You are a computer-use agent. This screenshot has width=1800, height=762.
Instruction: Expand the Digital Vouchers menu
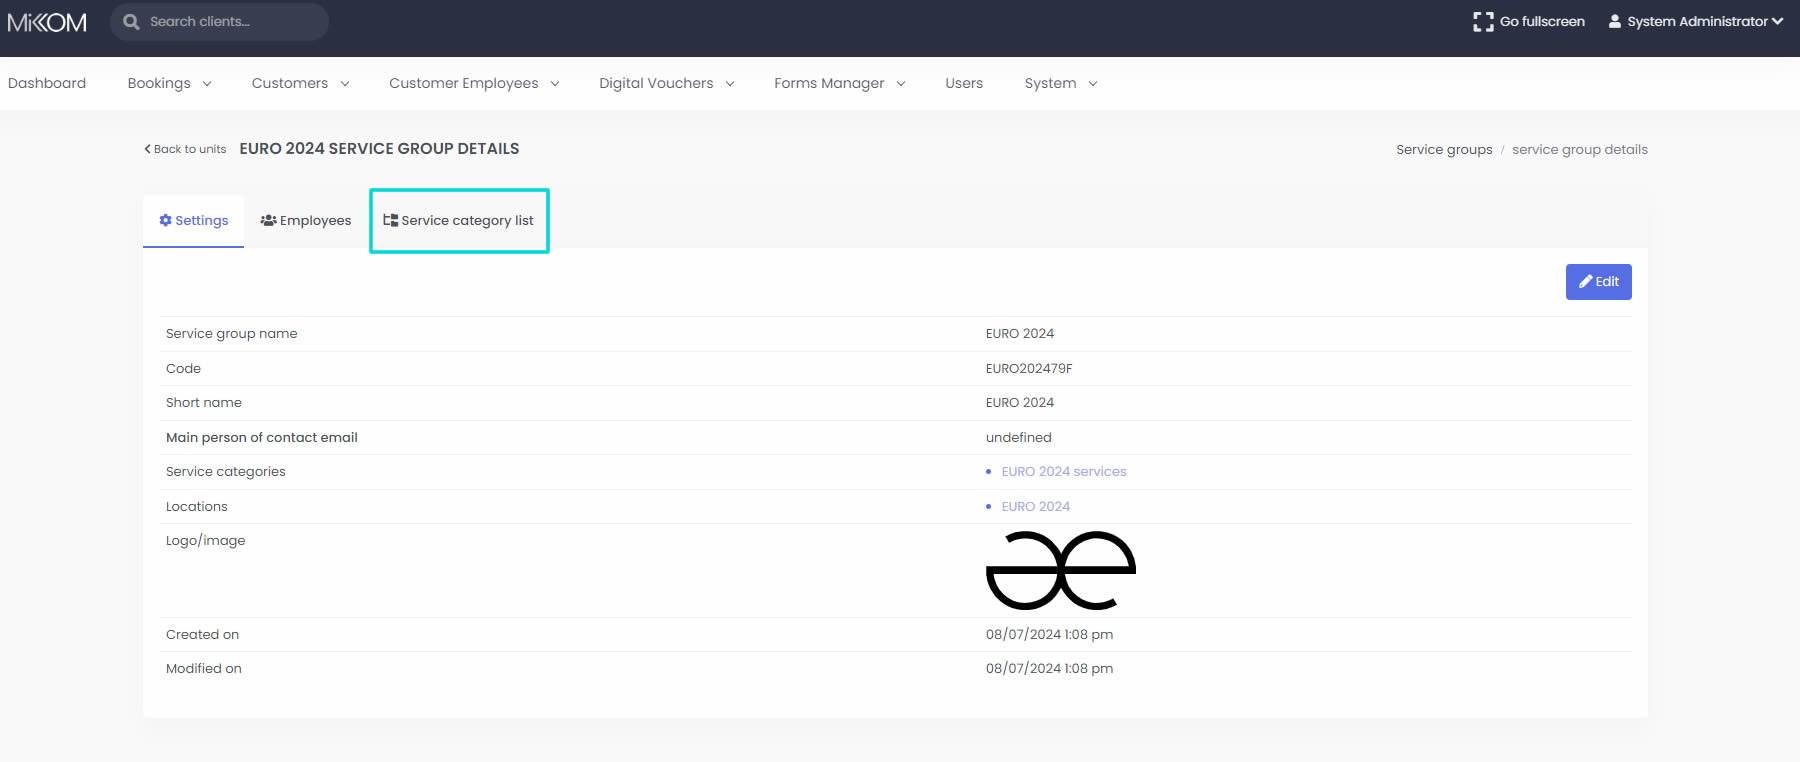pyautogui.click(x=666, y=83)
